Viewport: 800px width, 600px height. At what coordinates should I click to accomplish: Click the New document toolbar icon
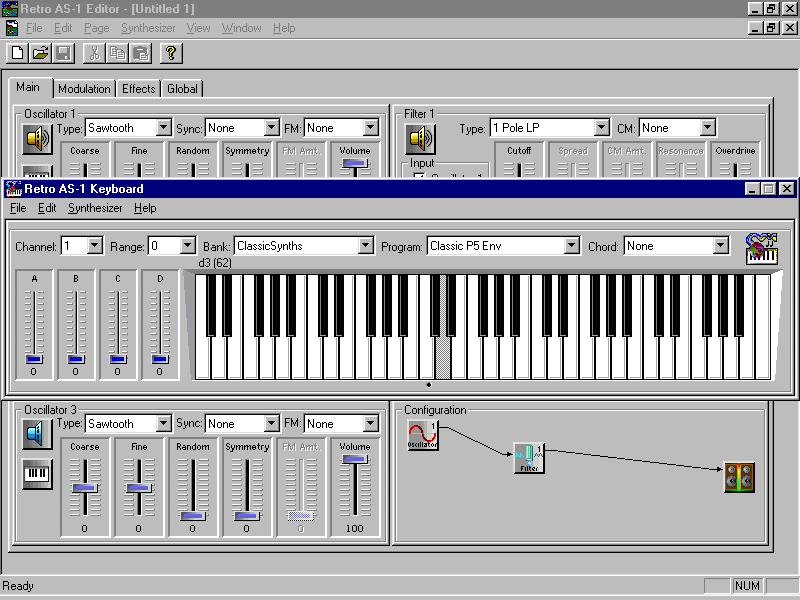pos(17,53)
